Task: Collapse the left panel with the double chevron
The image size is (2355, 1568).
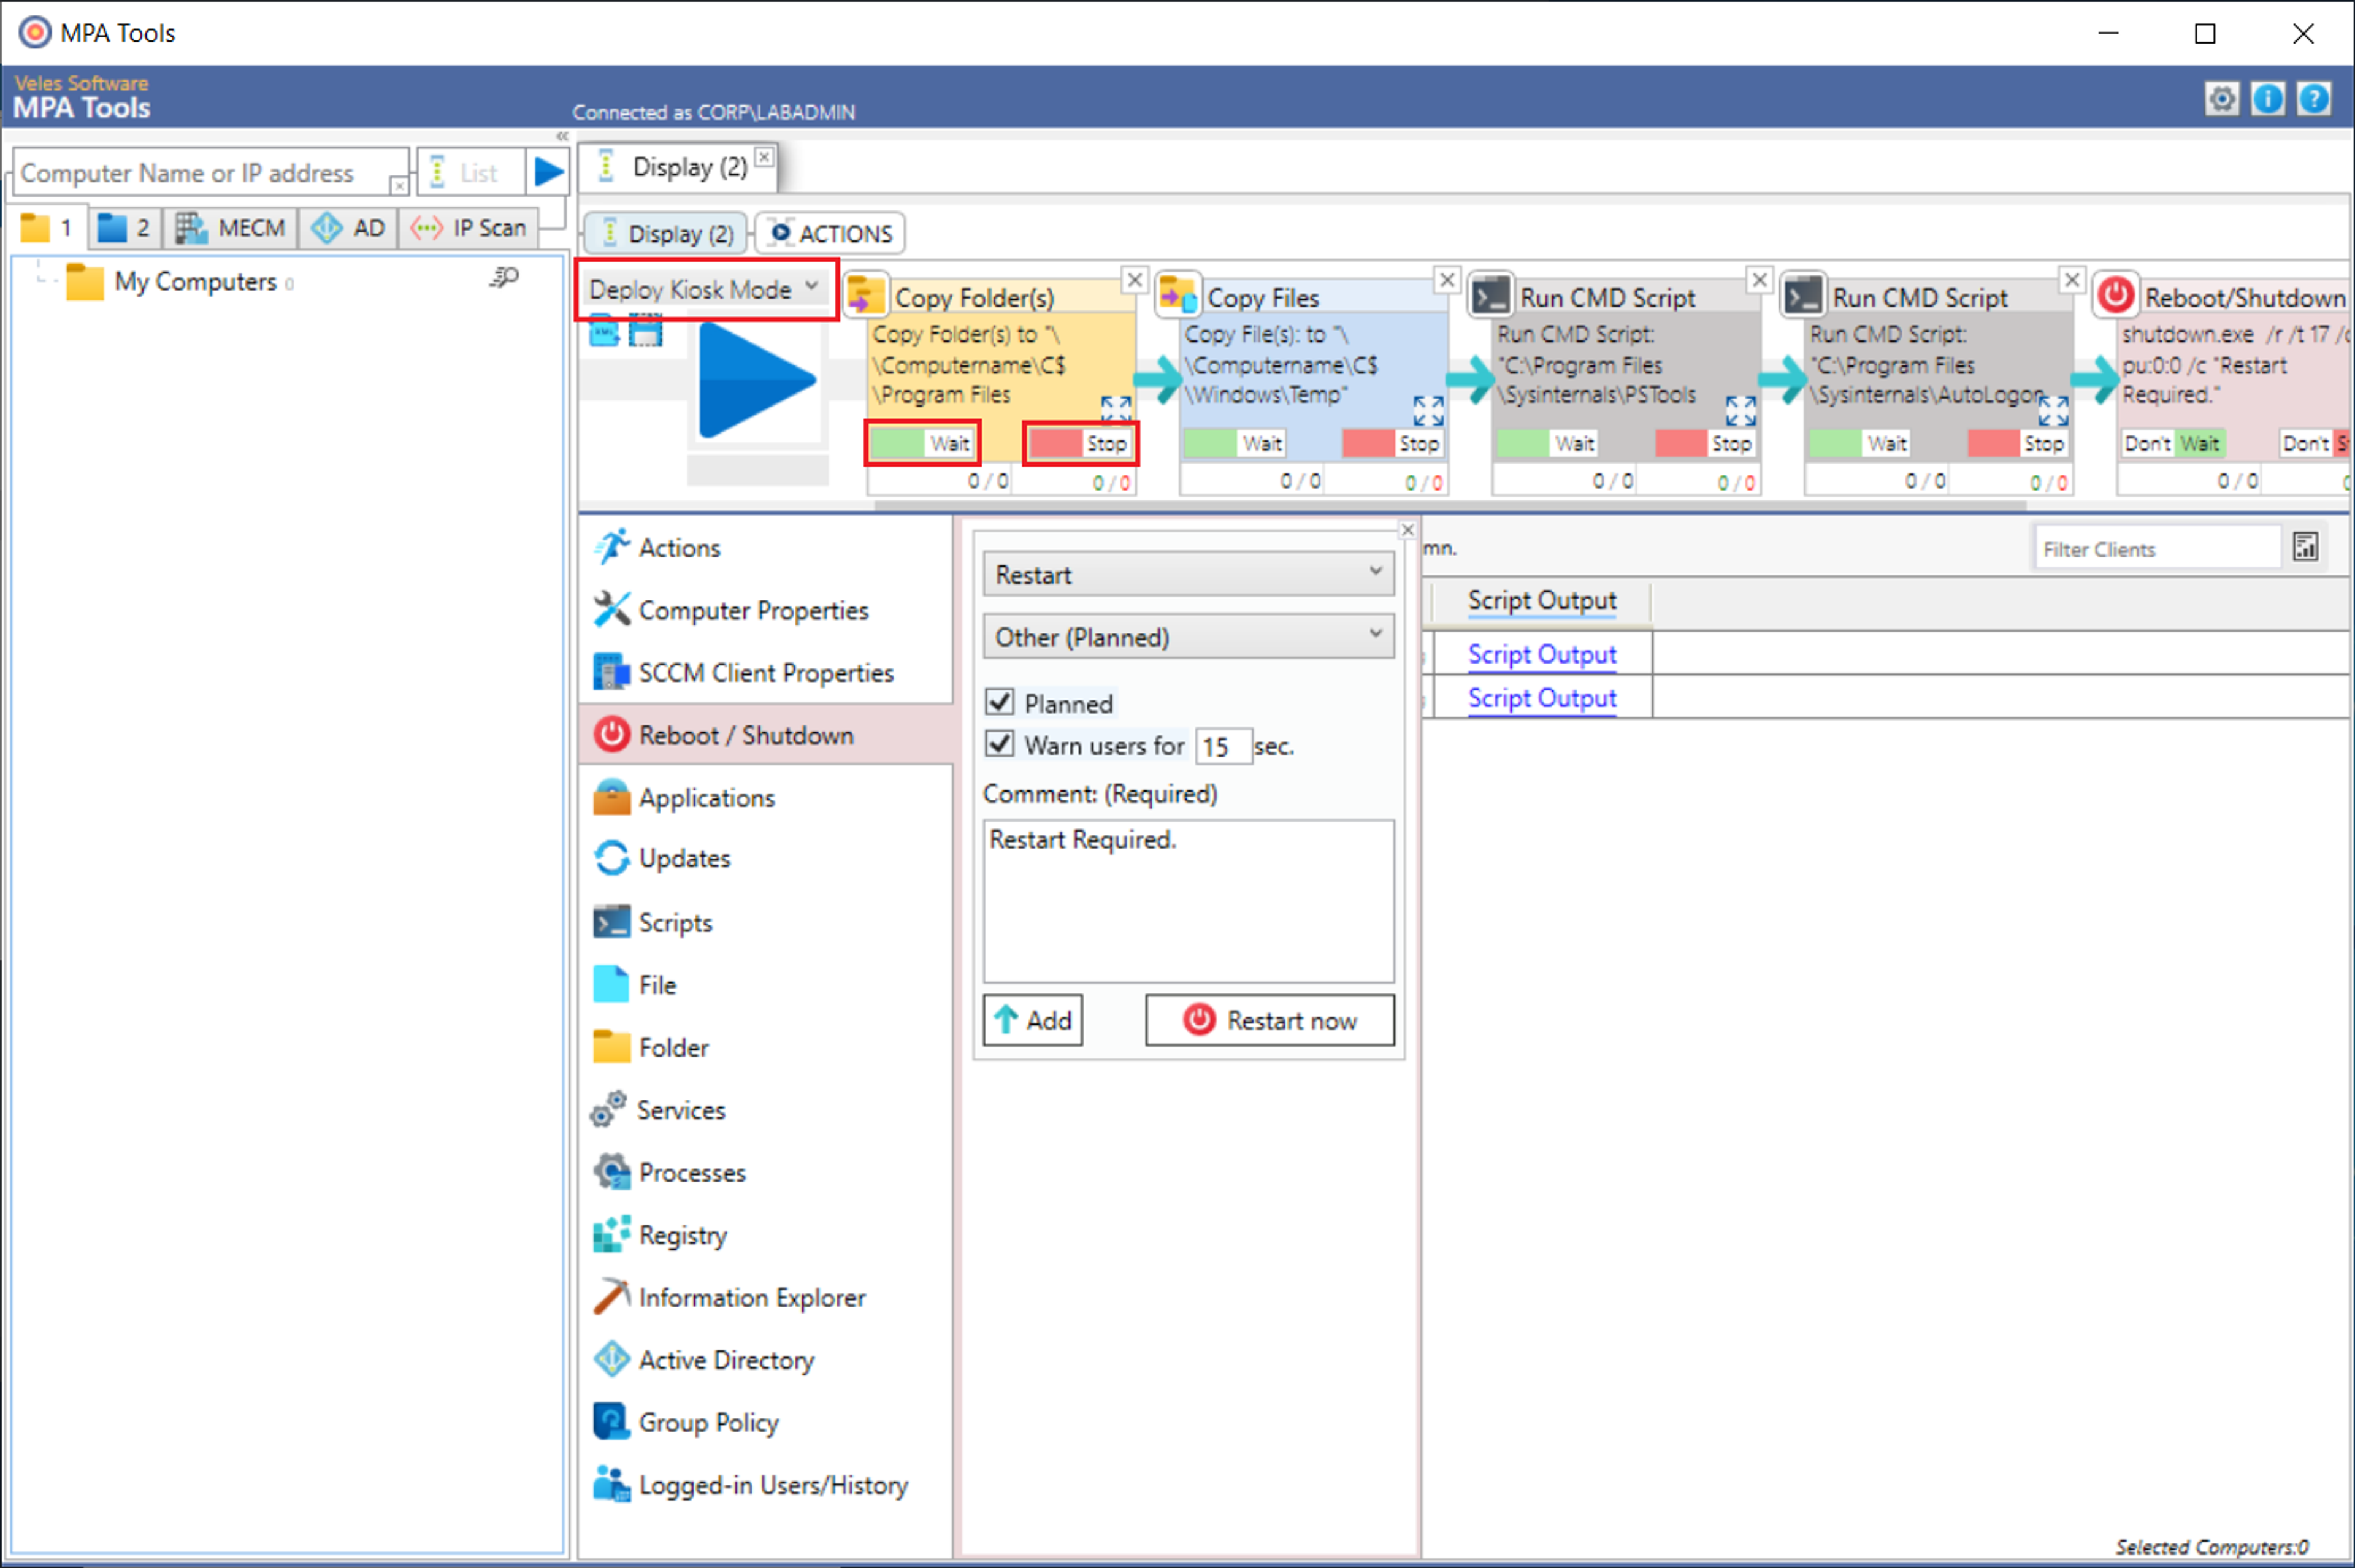Action: 562,136
